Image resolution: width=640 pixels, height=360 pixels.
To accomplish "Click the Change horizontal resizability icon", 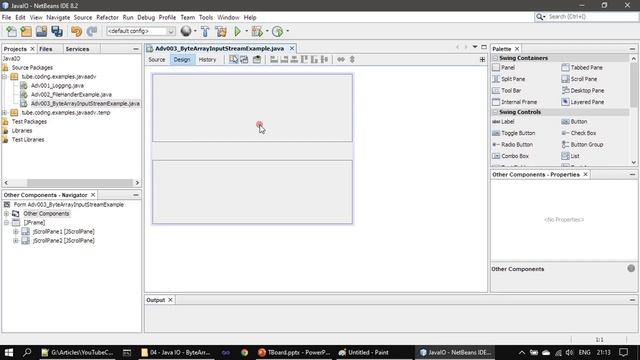I will [x=341, y=60].
